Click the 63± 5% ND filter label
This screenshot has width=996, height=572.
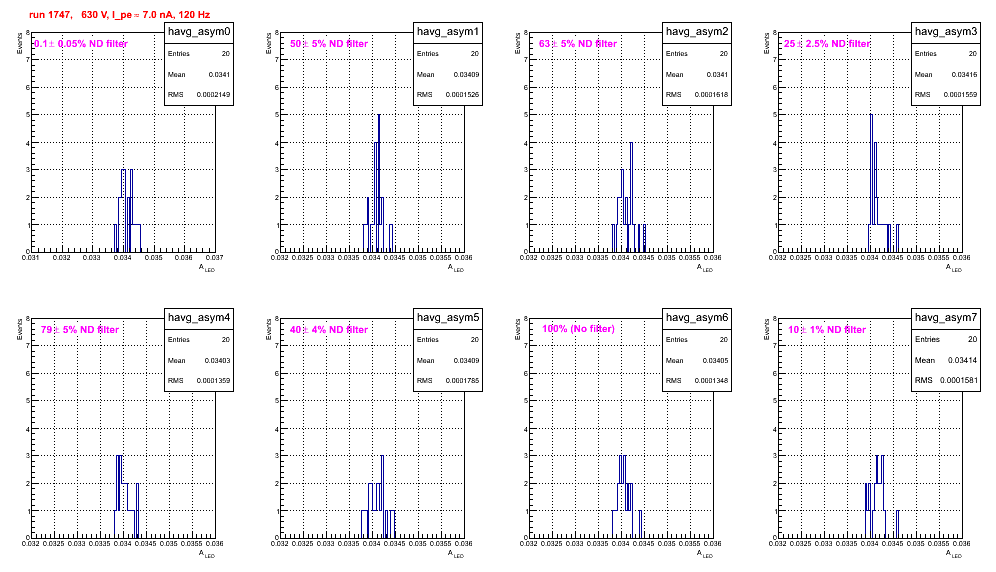coord(578,44)
